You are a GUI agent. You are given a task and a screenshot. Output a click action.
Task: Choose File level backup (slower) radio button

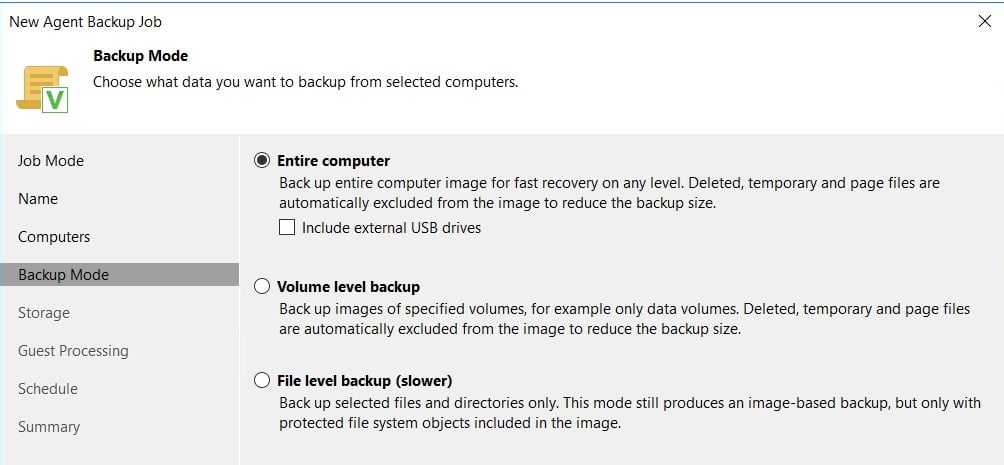[262, 380]
